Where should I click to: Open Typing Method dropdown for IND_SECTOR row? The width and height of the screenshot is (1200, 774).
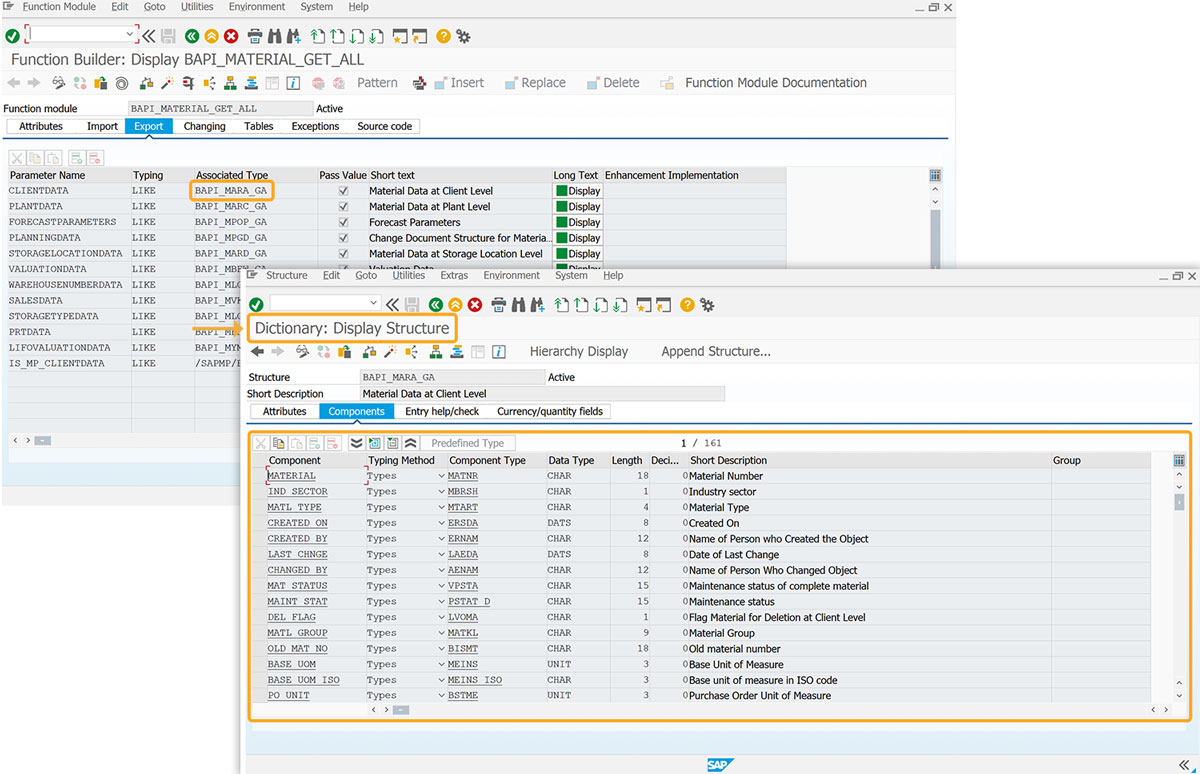441,492
